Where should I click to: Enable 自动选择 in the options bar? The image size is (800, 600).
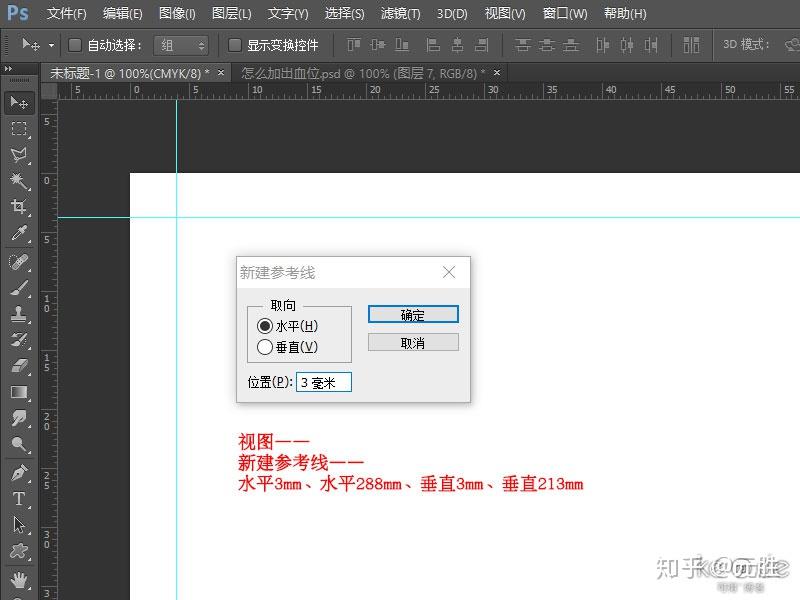coord(75,45)
